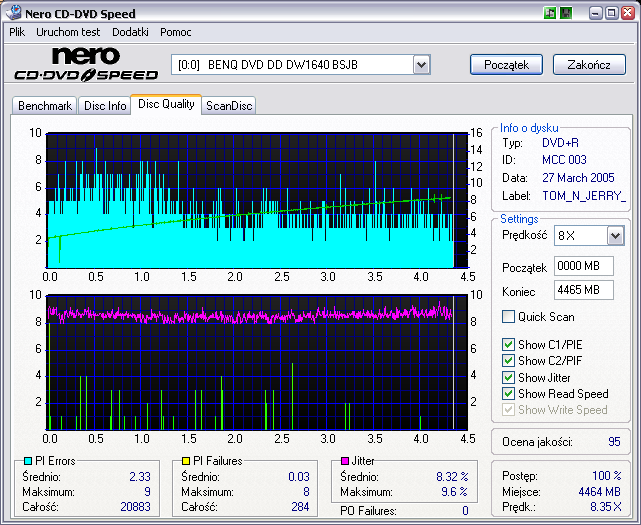
Task: Click the position value 4464 MB
Action: tap(599, 492)
